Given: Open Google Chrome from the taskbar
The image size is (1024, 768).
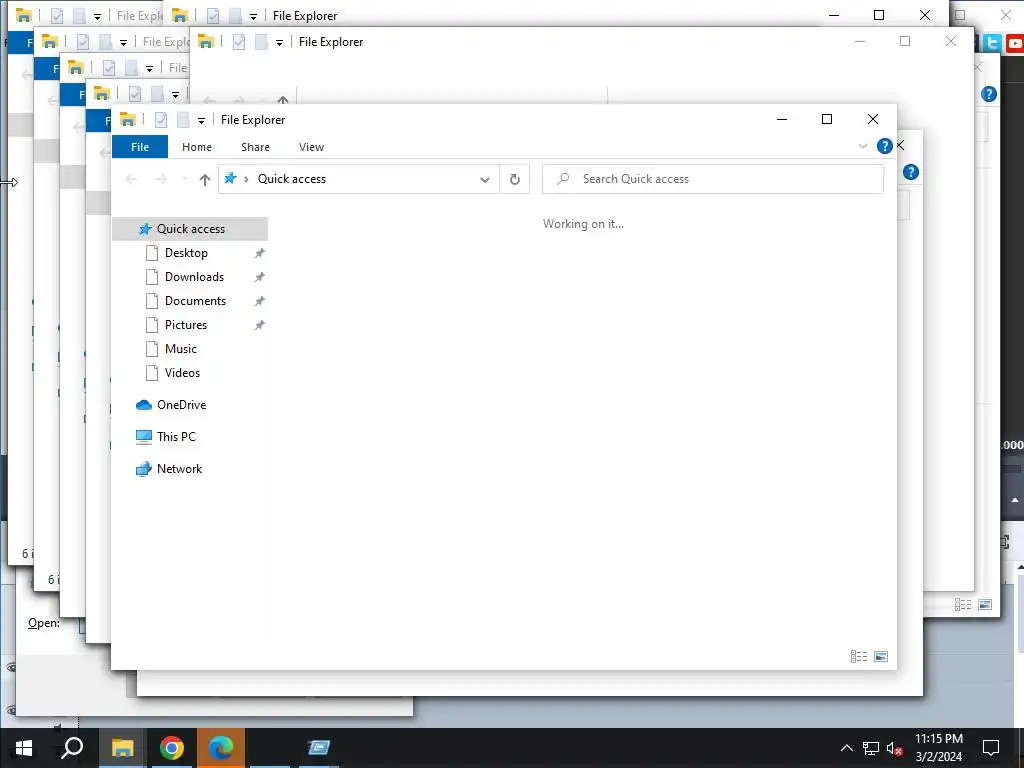Looking at the screenshot, I should (172, 748).
